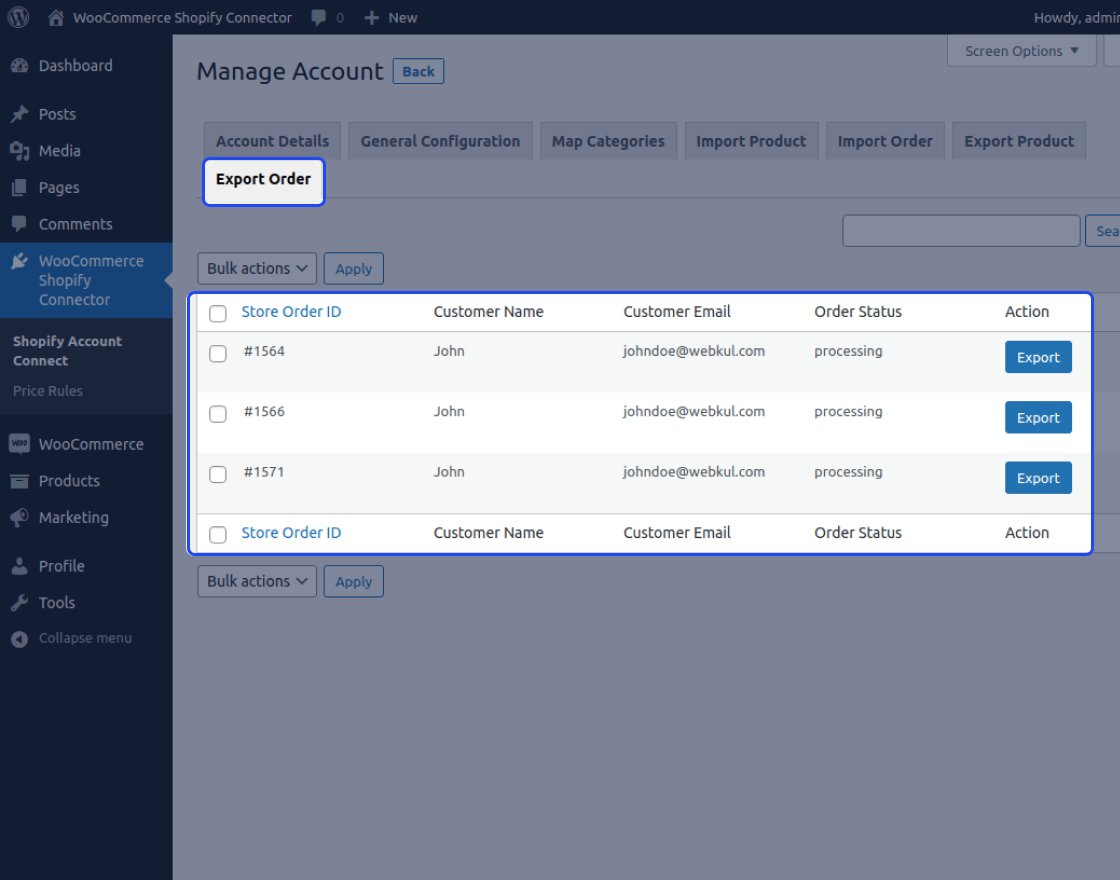Open the Import Product tab
This screenshot has width=1120, height=880.
coord(751,141)
